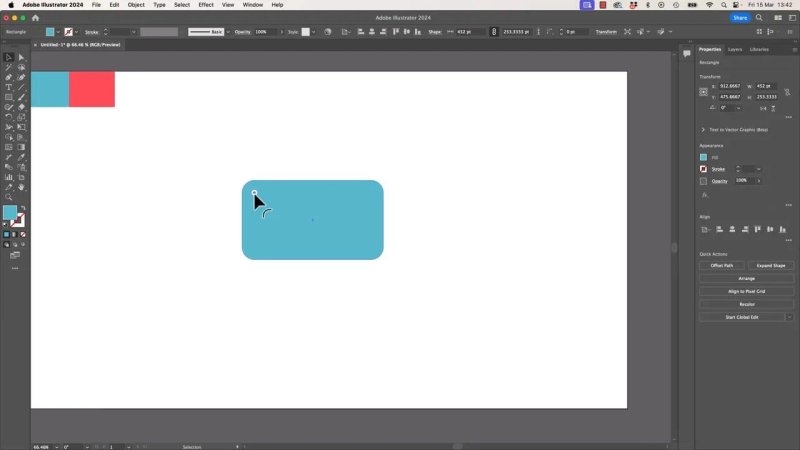
Task: Select the Paintbrush tool
Action: click(21, 97)
